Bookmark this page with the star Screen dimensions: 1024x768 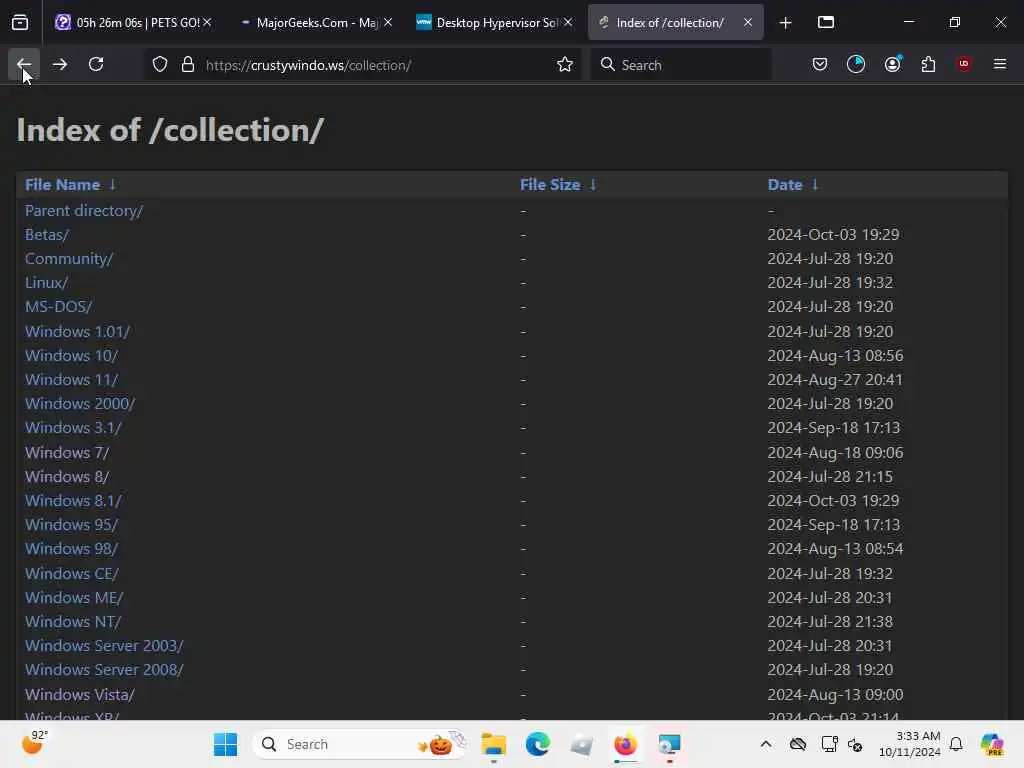[x=565, y=65]
